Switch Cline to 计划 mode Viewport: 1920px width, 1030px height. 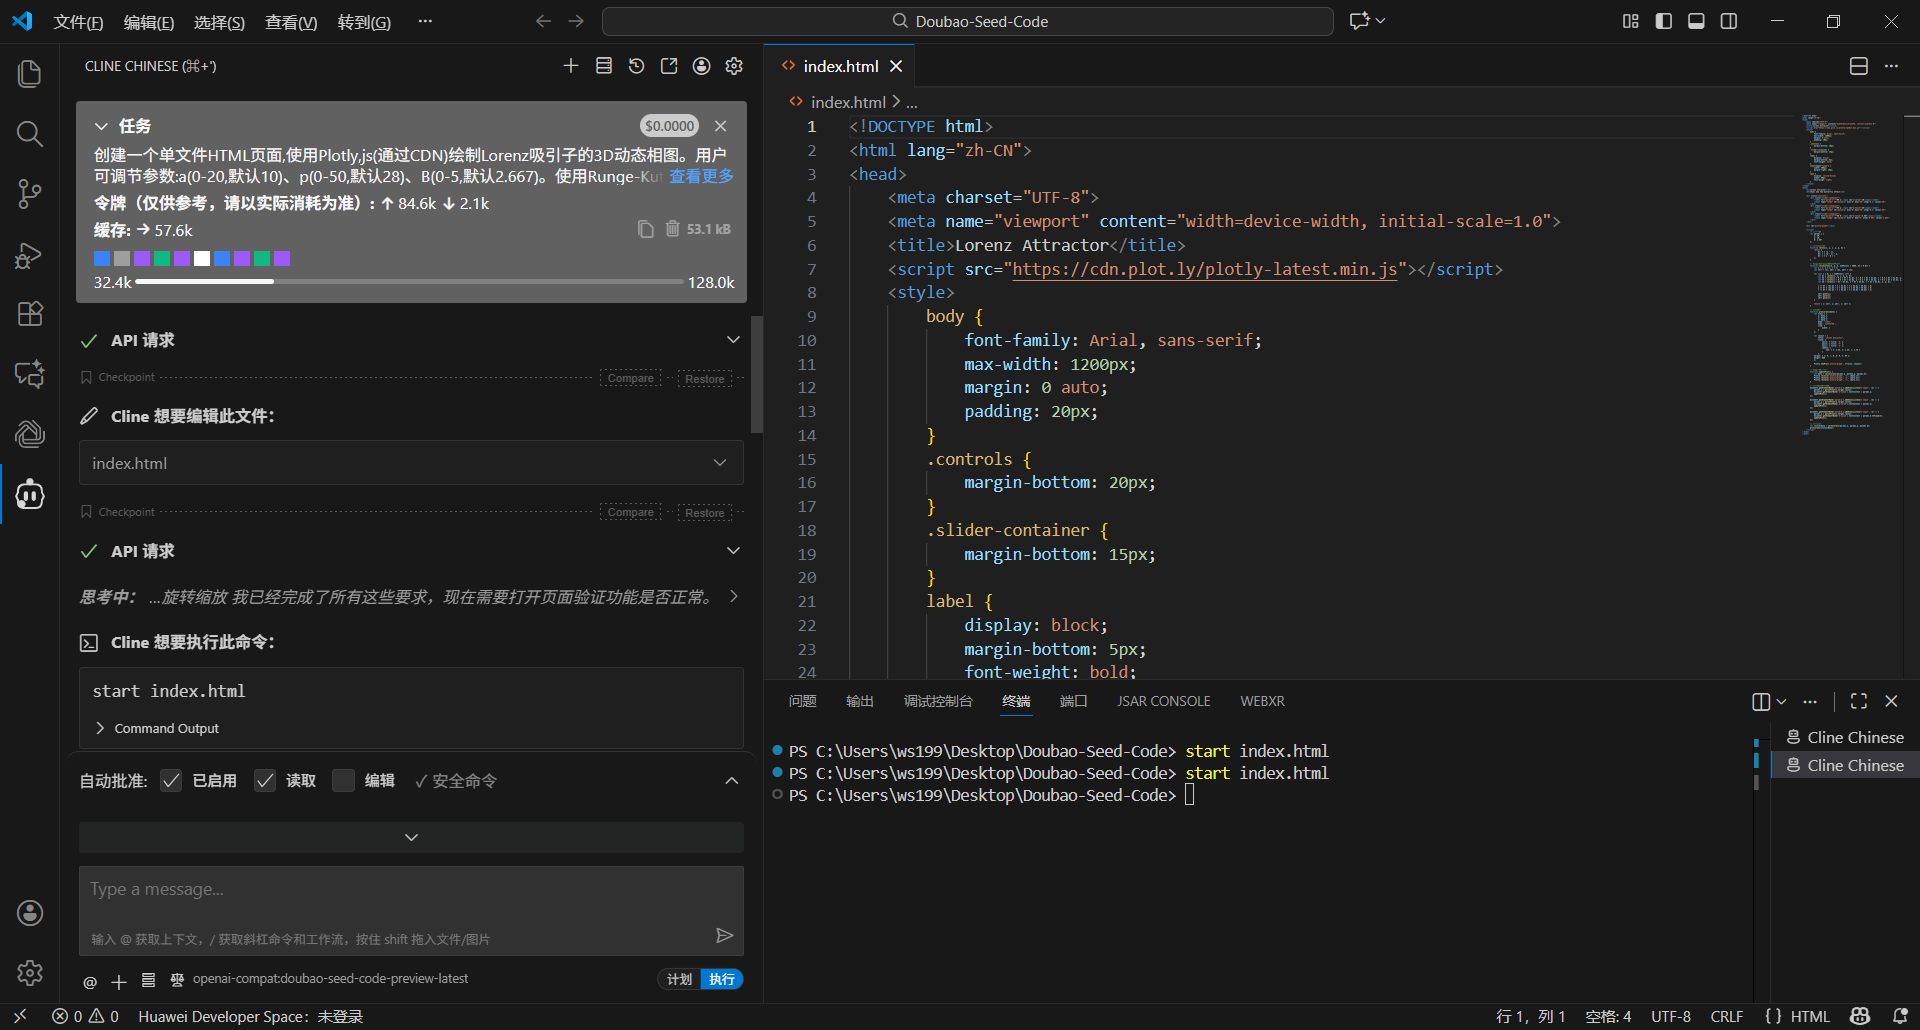[679, 979]
